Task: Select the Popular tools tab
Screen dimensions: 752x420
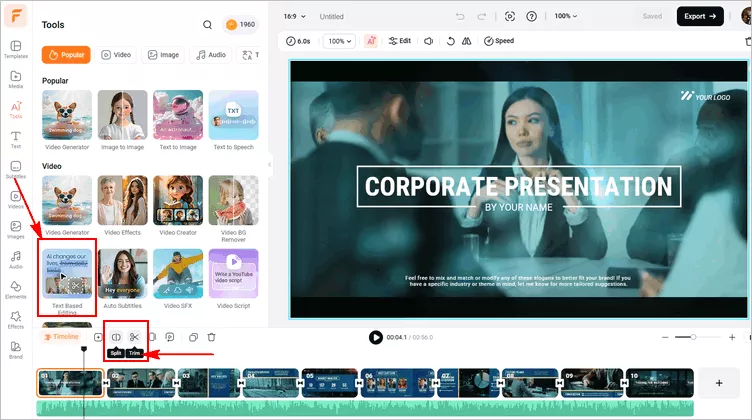Action: pyautogui.click(x=66, y=55)
